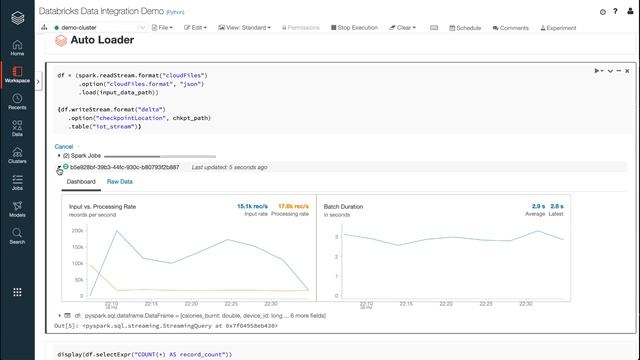Click the streaming query status icon

tap(66, 167)
